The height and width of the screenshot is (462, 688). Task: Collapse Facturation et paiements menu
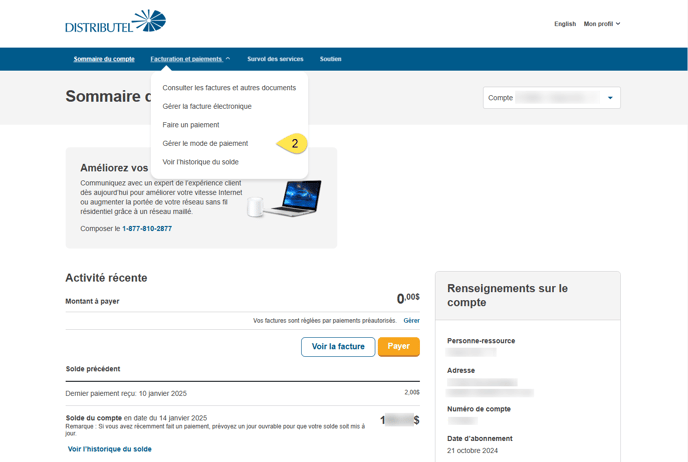pos(190,59)
